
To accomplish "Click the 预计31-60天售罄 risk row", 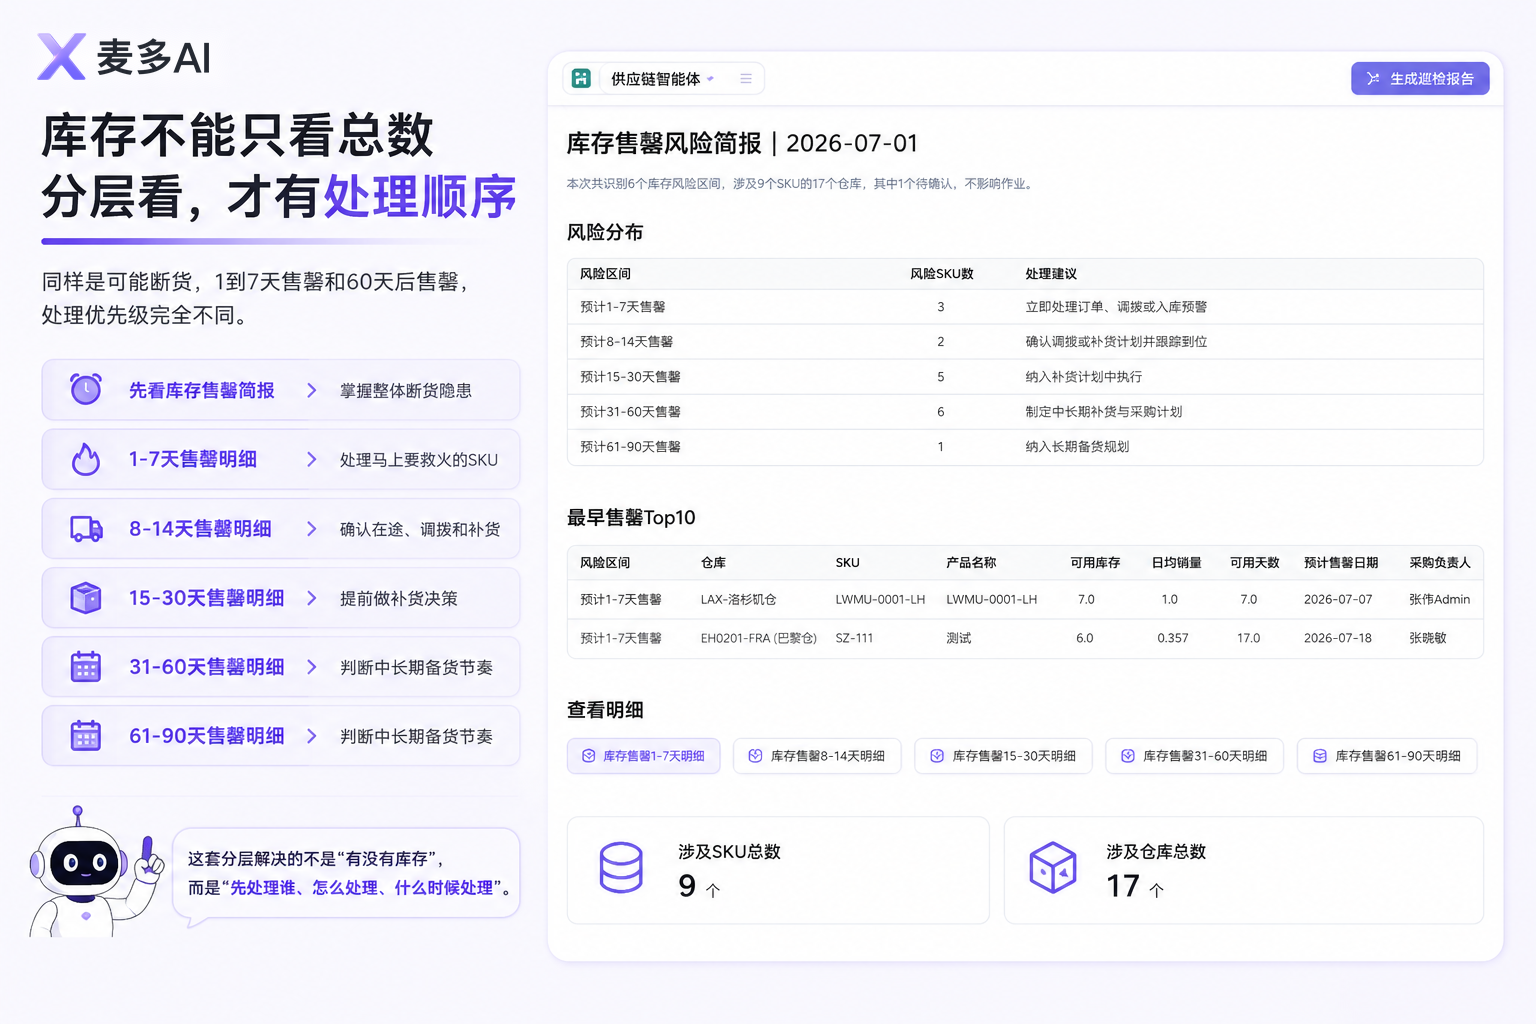I will [x=1025, y=412].
